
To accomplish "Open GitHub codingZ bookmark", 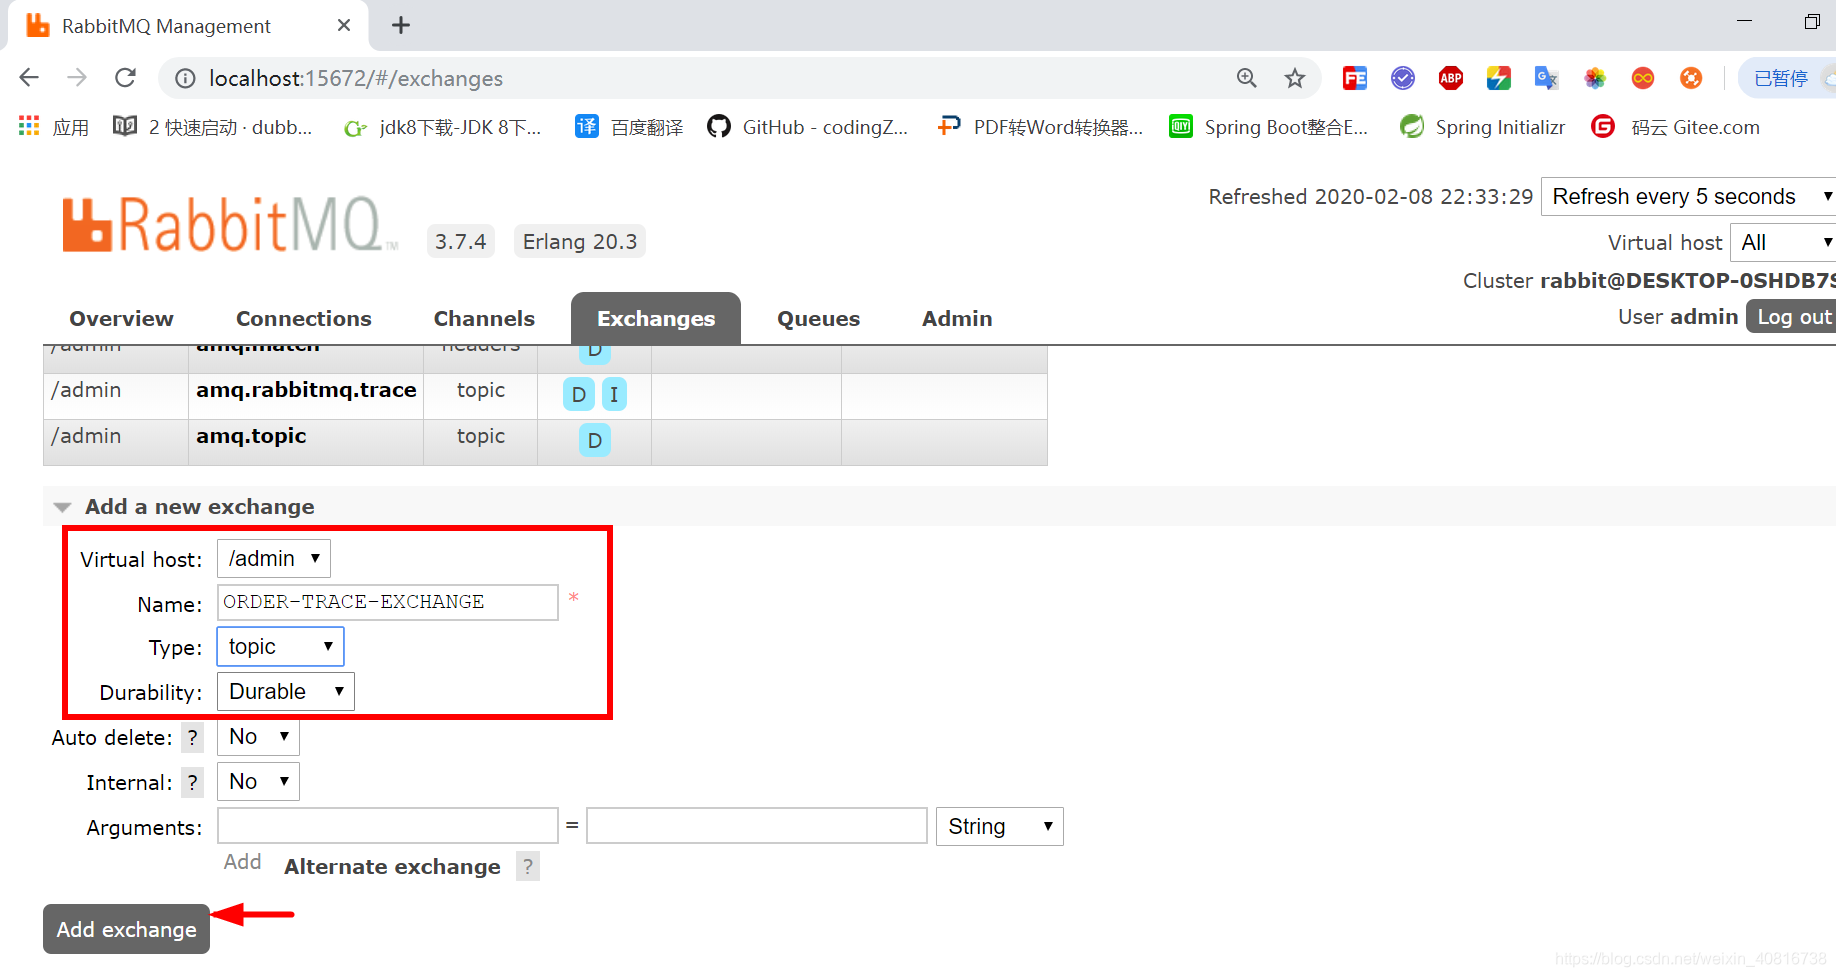I will click(x=808, y=127).
